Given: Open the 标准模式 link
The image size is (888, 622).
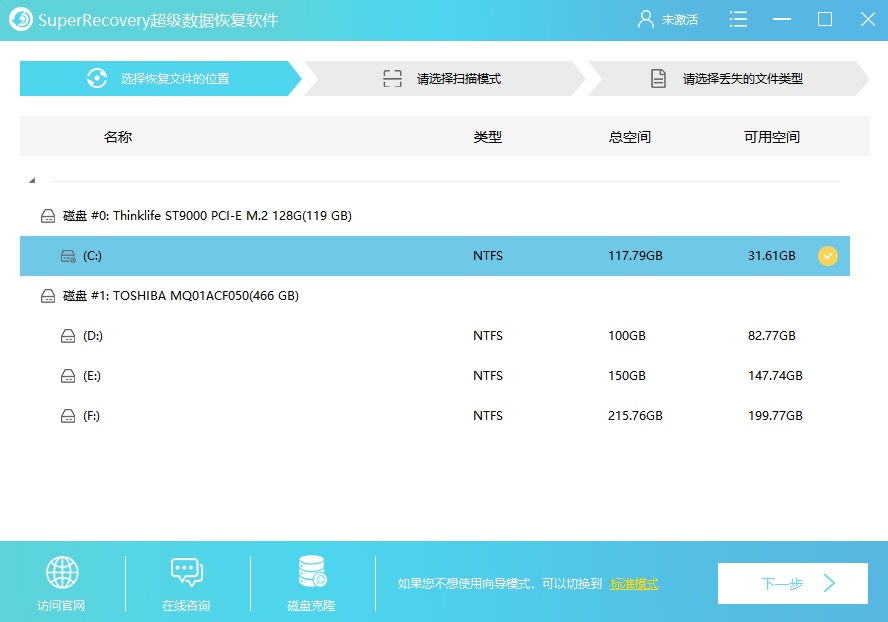Looking at the screenshot, I should (x=634, y=583).
